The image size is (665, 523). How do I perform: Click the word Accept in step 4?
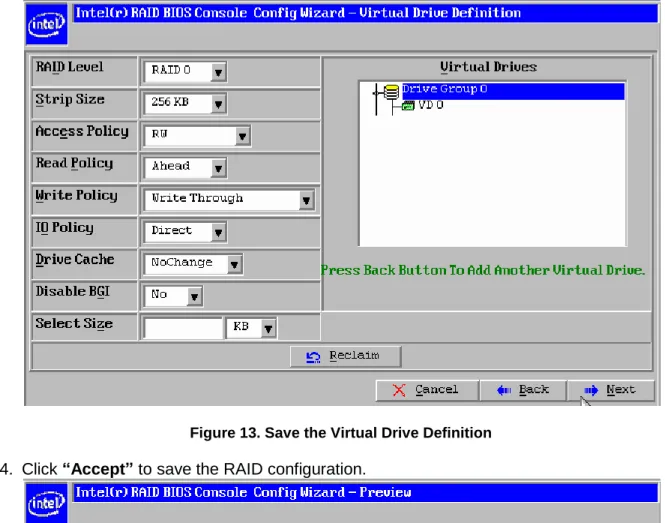pos(98,469)
